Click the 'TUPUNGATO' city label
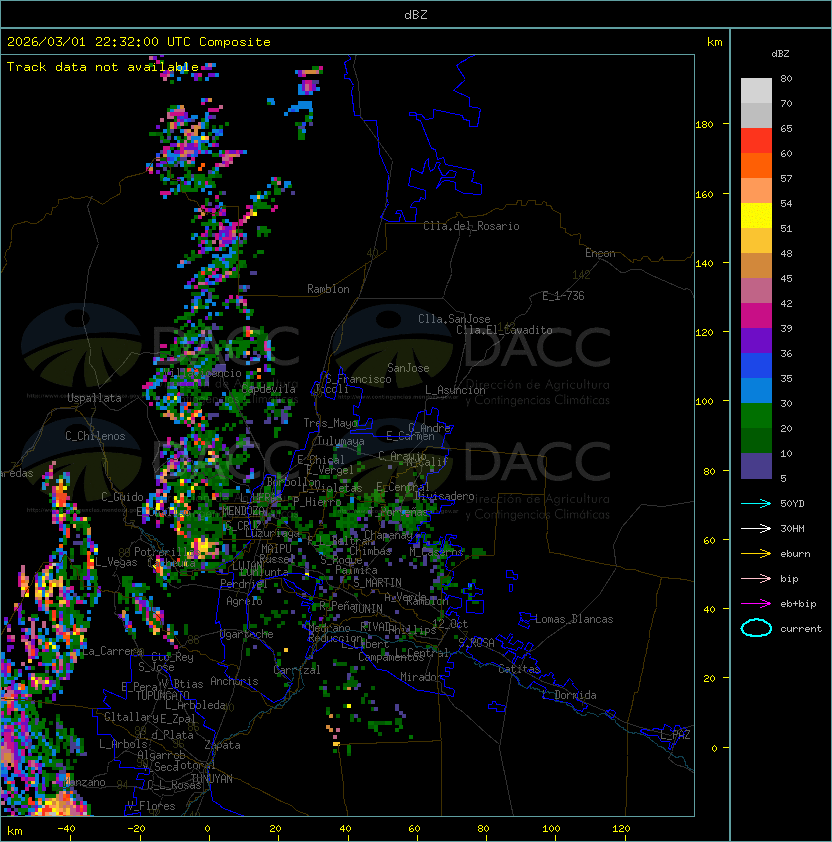 (162, 695)
